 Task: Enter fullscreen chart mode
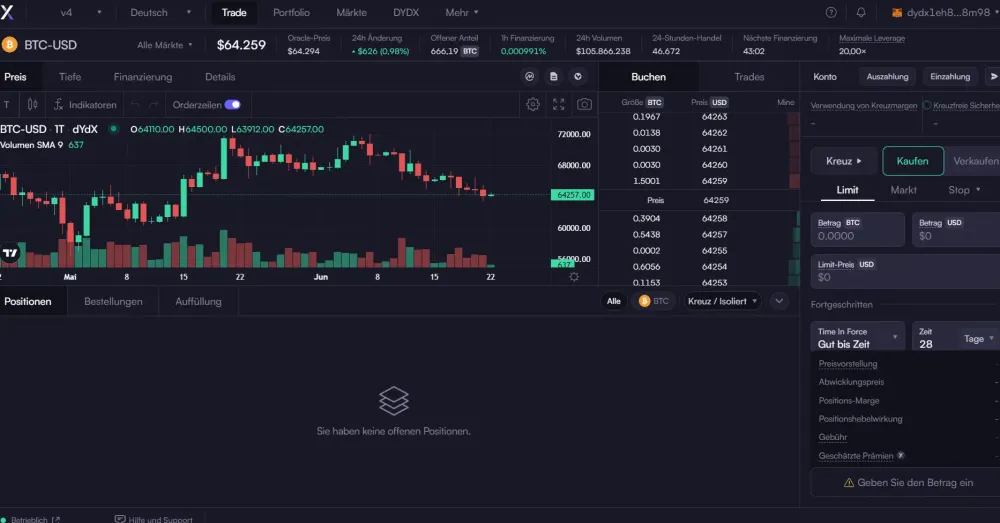[x=559, y=104]
